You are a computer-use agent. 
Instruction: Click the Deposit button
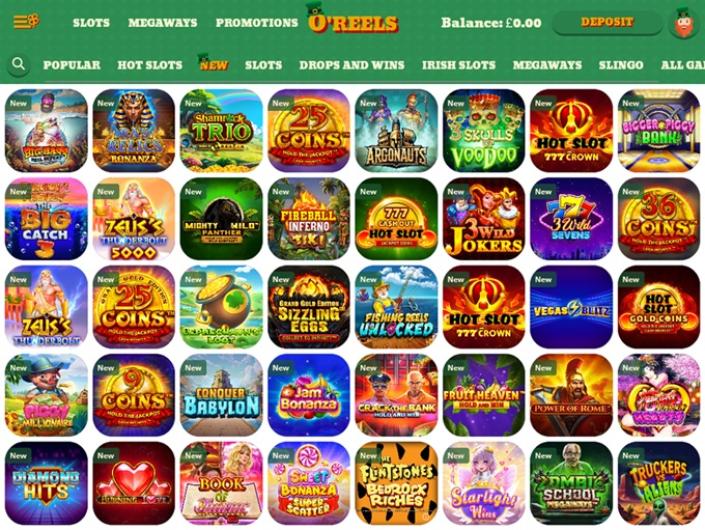pos(607,22)
